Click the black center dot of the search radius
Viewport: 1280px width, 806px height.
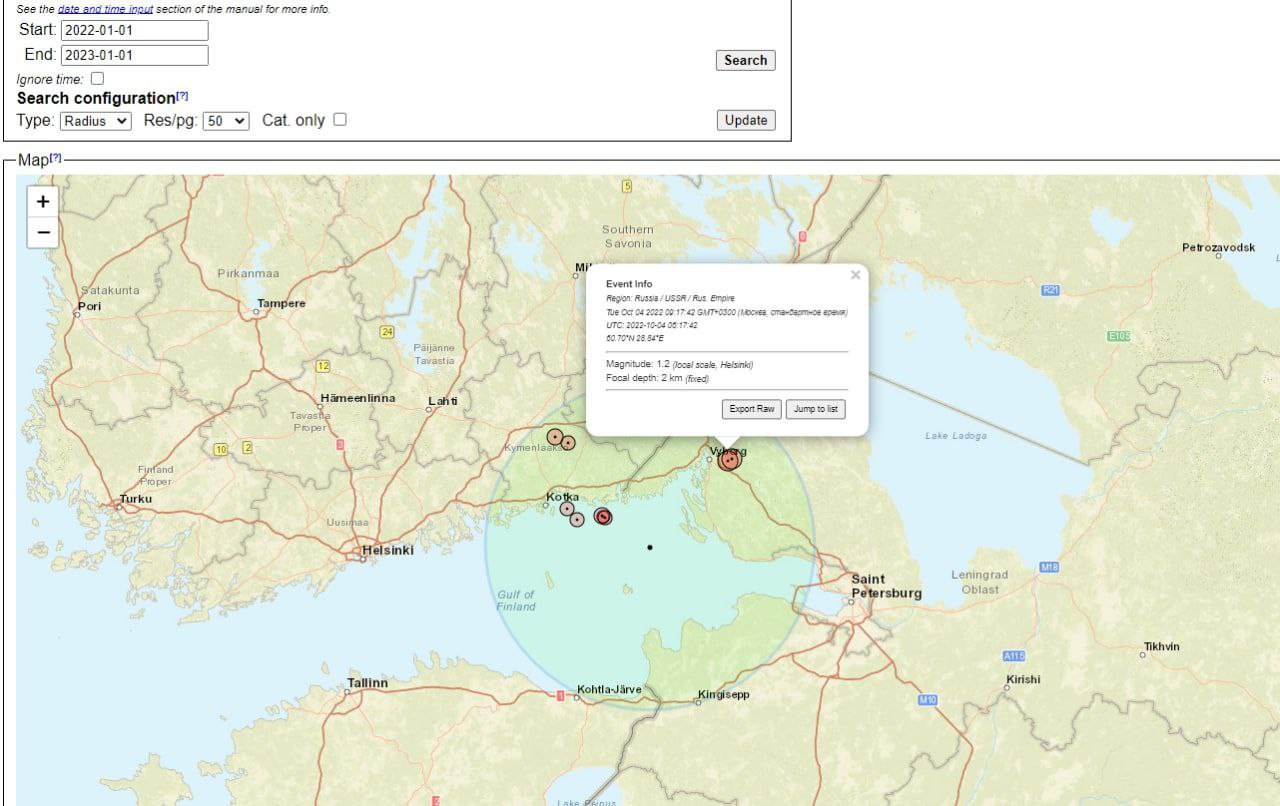coord(650,547)
